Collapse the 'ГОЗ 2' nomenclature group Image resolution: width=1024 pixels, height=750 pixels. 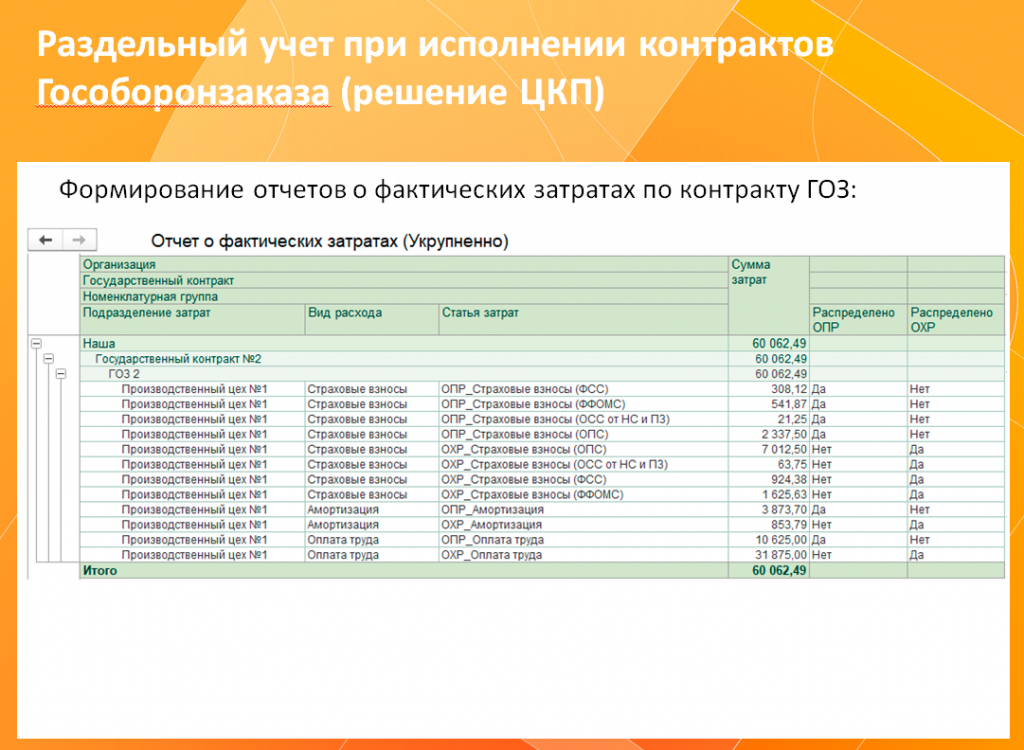pos(61,374)
